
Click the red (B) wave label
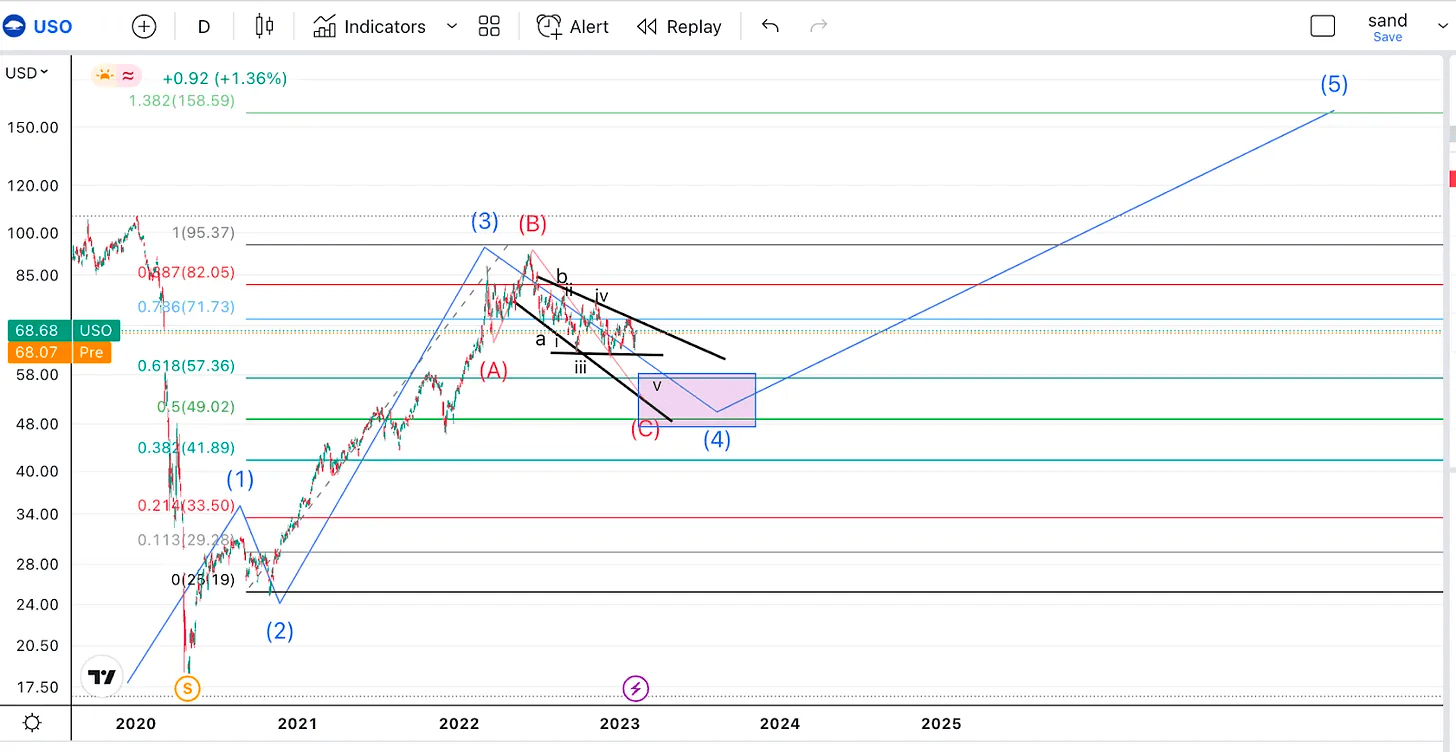pyautogui.click(x=532, y=223)
